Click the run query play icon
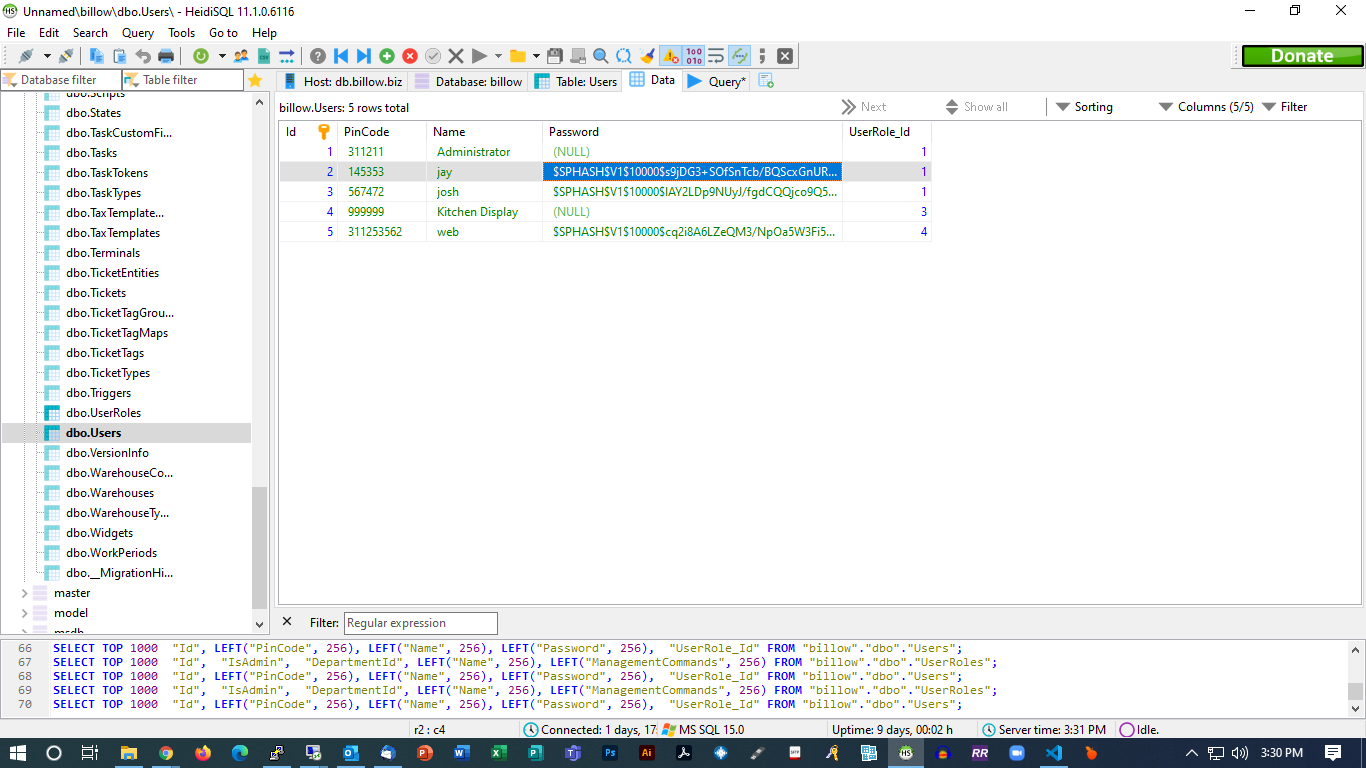1366x768 pixels. click(480, 56)
